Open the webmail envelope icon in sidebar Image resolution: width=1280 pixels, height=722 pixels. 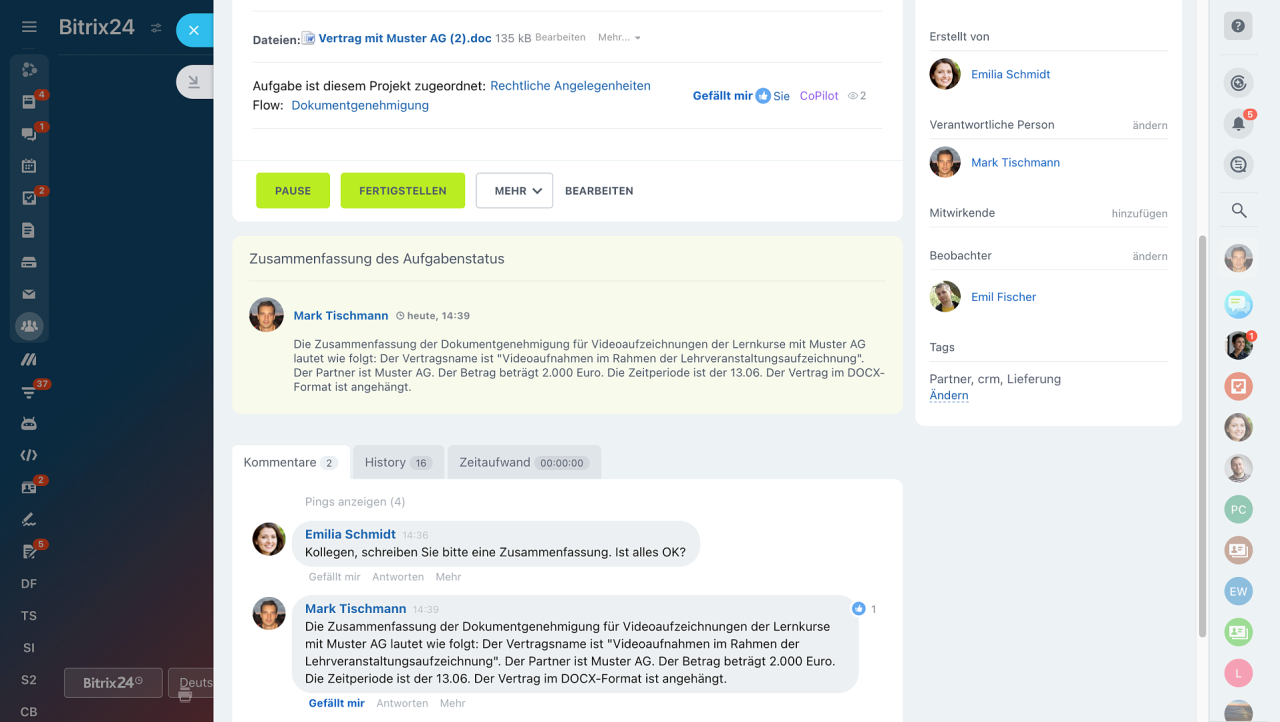(x=29, y=294)
